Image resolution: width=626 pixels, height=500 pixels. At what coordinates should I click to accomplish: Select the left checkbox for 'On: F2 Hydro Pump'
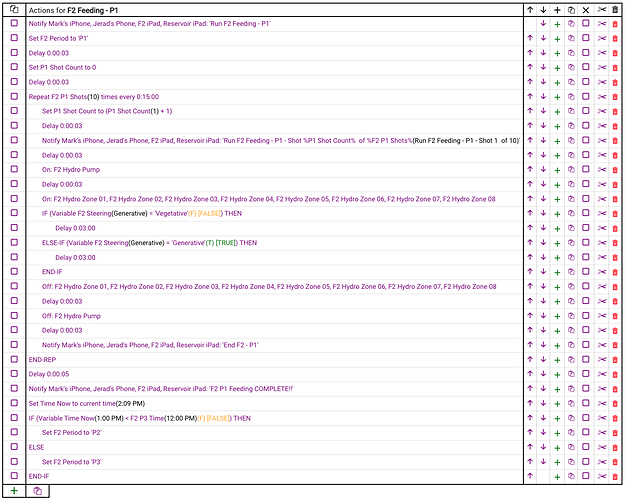(14, 169)
